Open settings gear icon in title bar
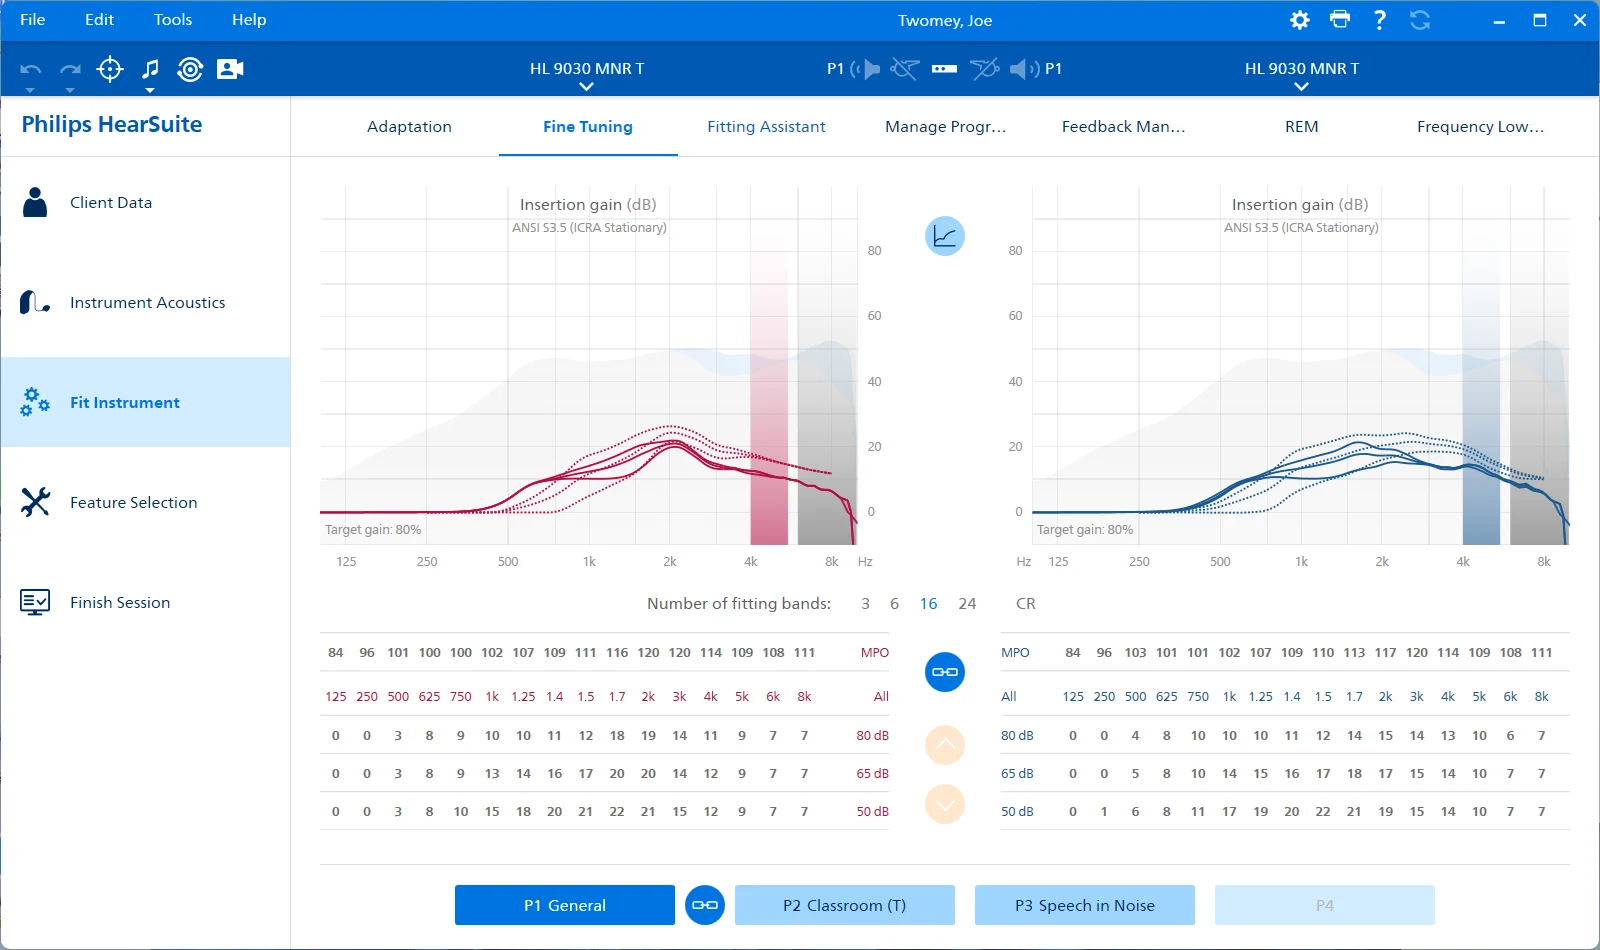1600x950 pixels. (1300, 20)
